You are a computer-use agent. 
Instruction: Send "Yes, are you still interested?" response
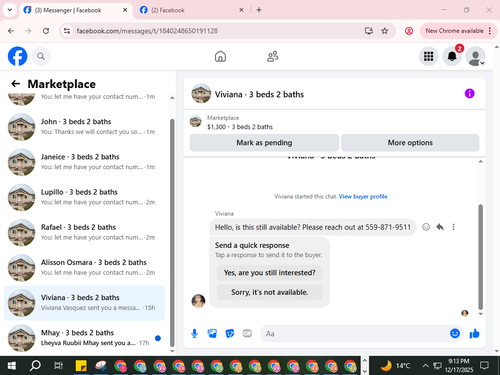coord(269,273)
